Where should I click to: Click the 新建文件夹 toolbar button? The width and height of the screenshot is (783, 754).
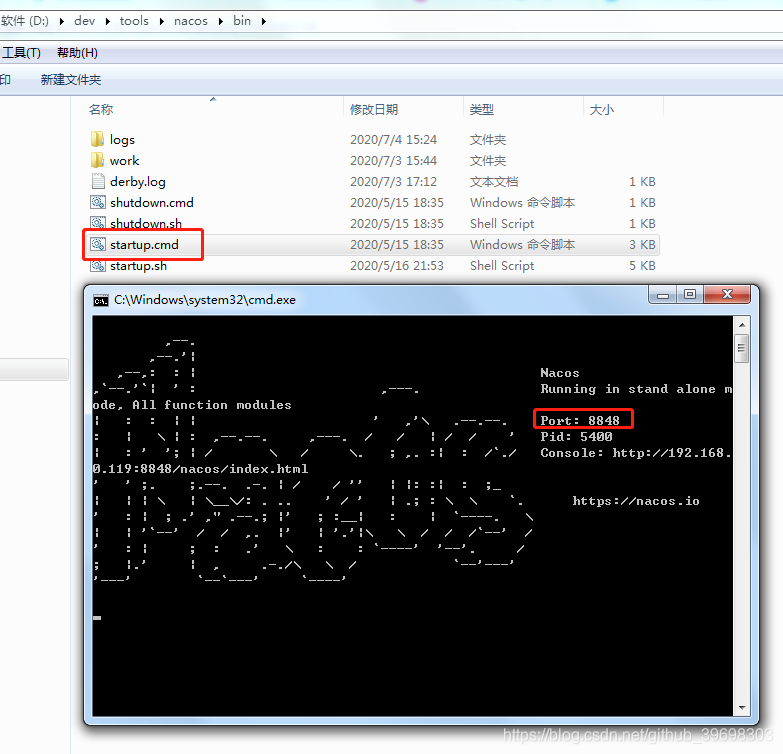[x=70, y=79]
